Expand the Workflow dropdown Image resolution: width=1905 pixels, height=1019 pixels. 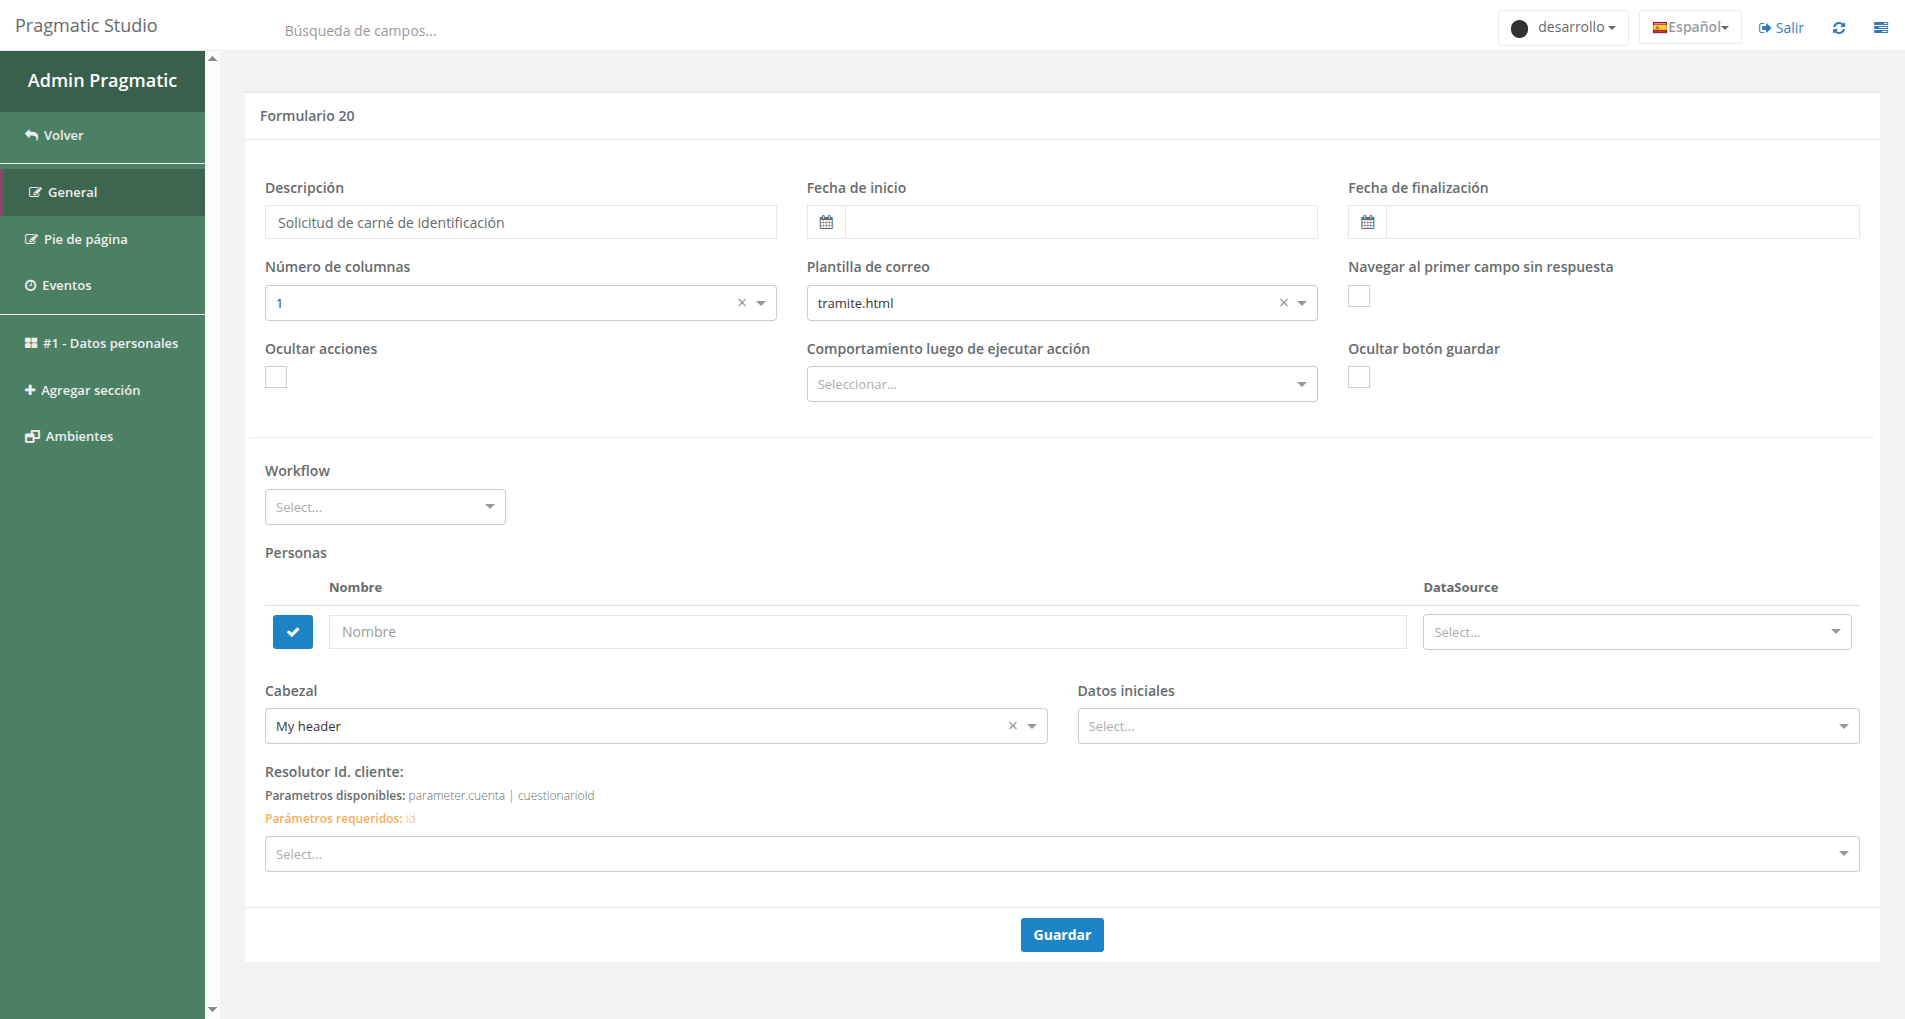[x=385, y=507]
